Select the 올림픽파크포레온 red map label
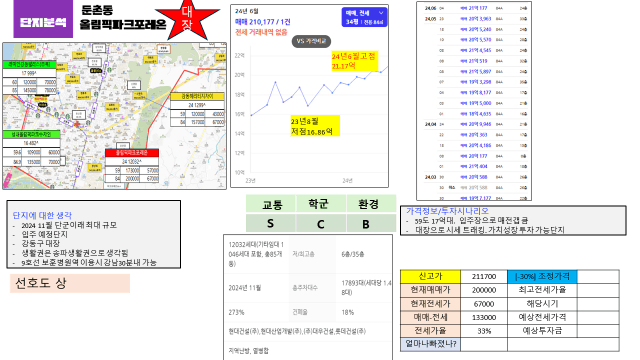The width and height of the screenshot is (640, 360). [x=131, y=153]
